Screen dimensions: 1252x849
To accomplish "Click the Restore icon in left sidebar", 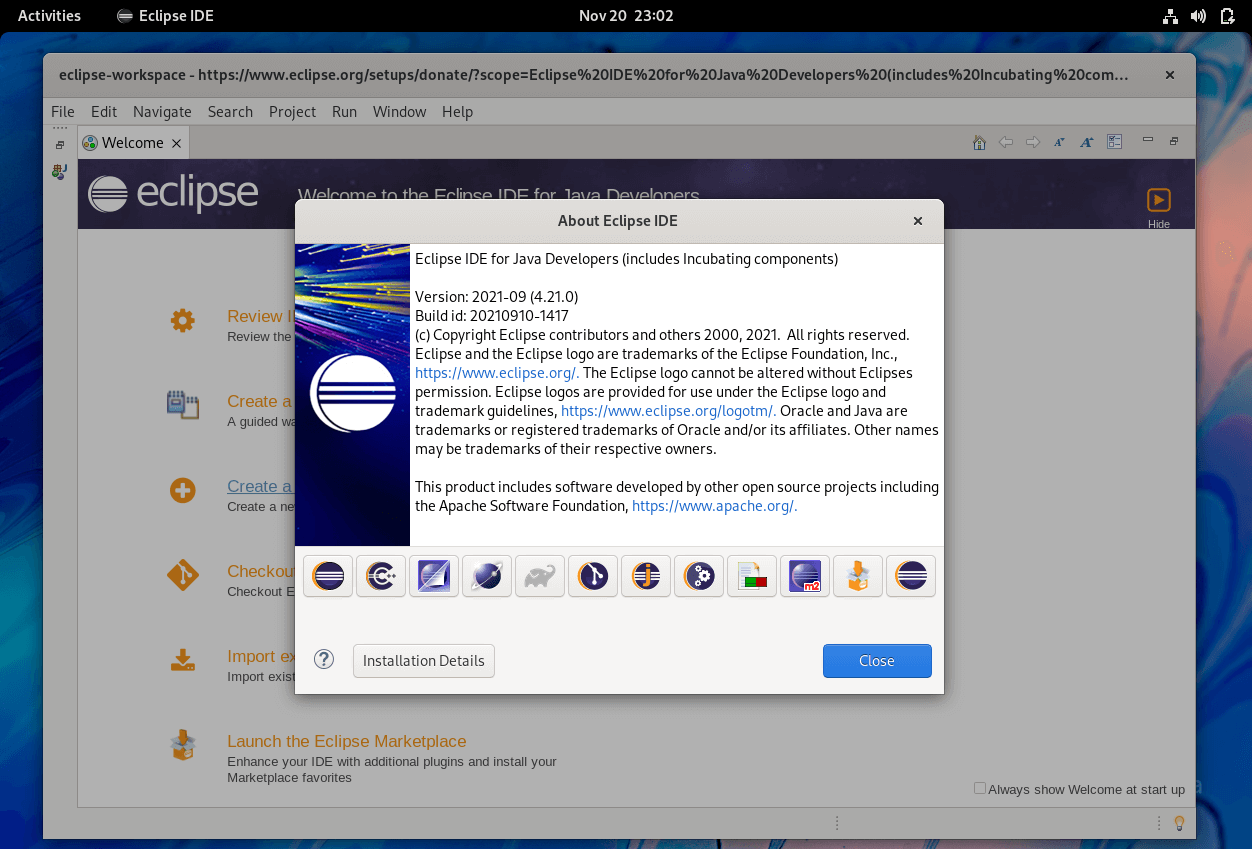I will (x=60, y=145).
